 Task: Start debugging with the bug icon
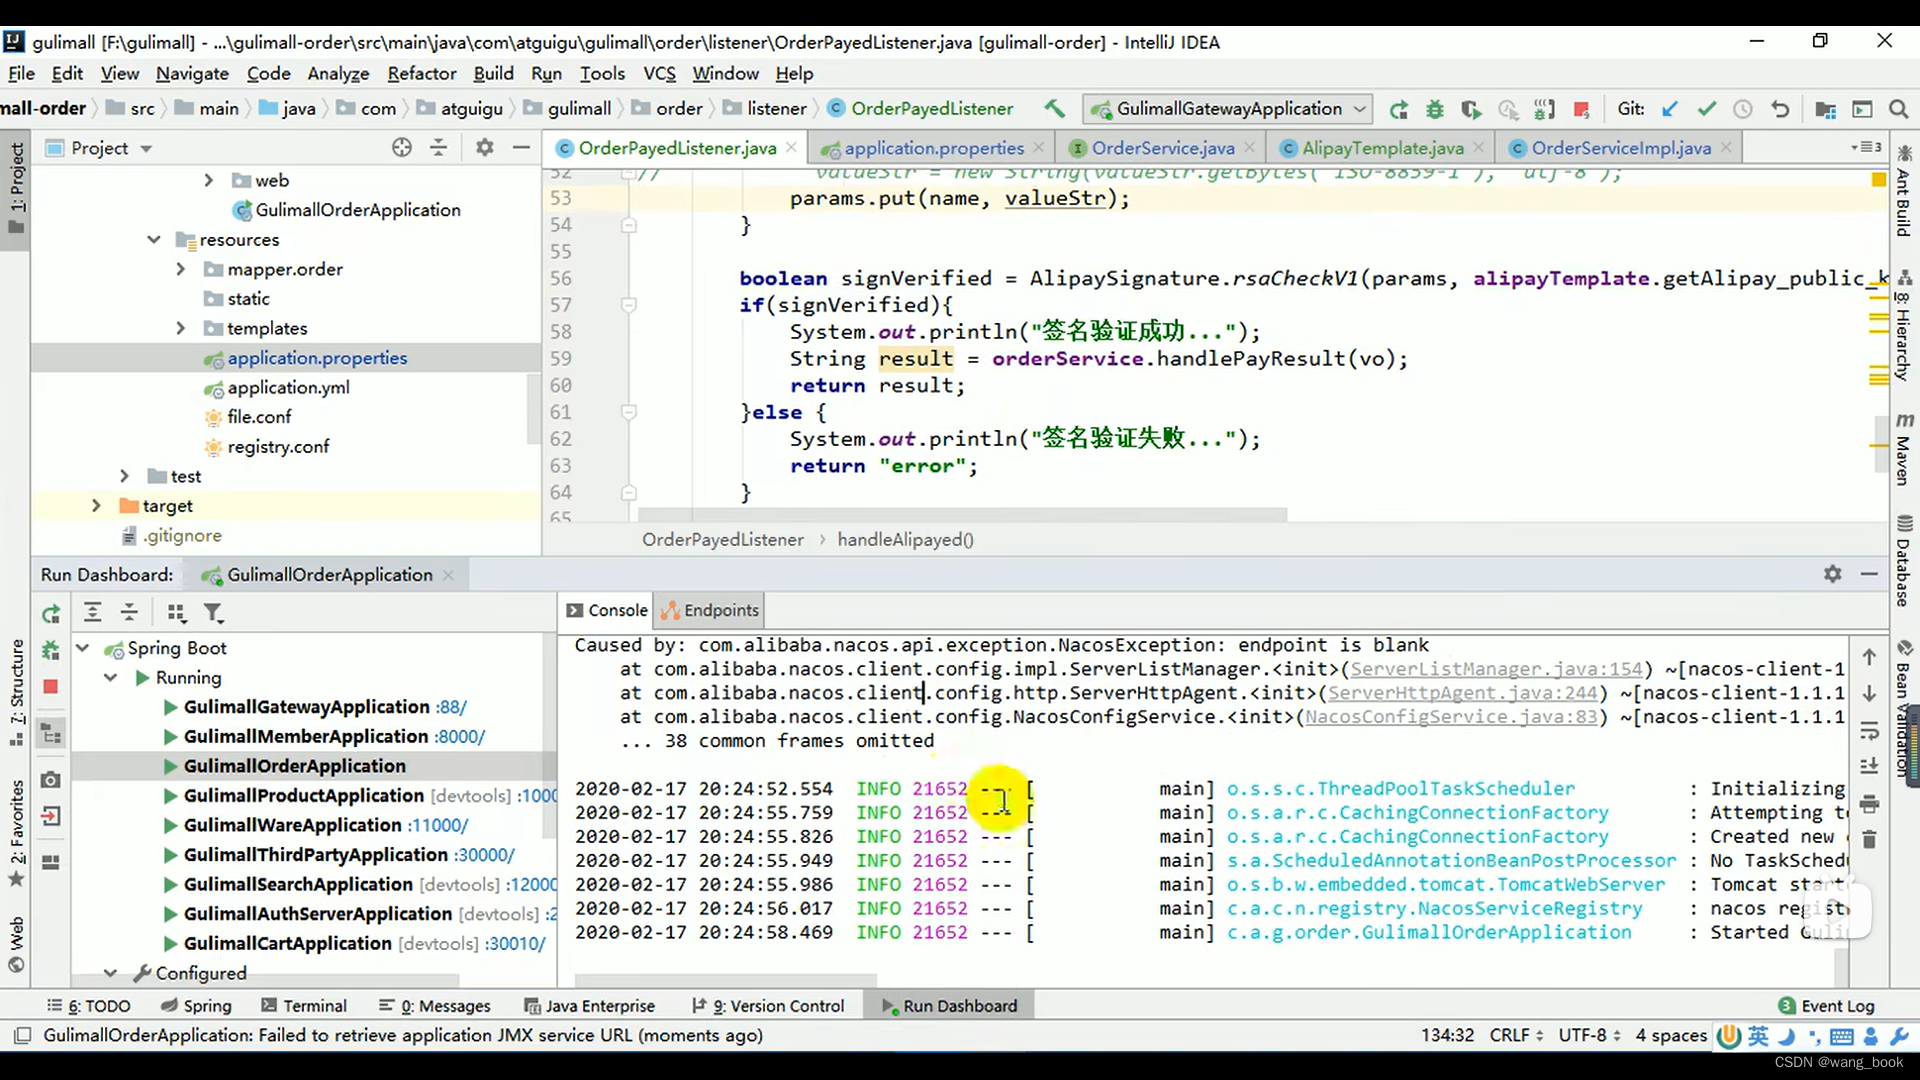(1434, 109)
